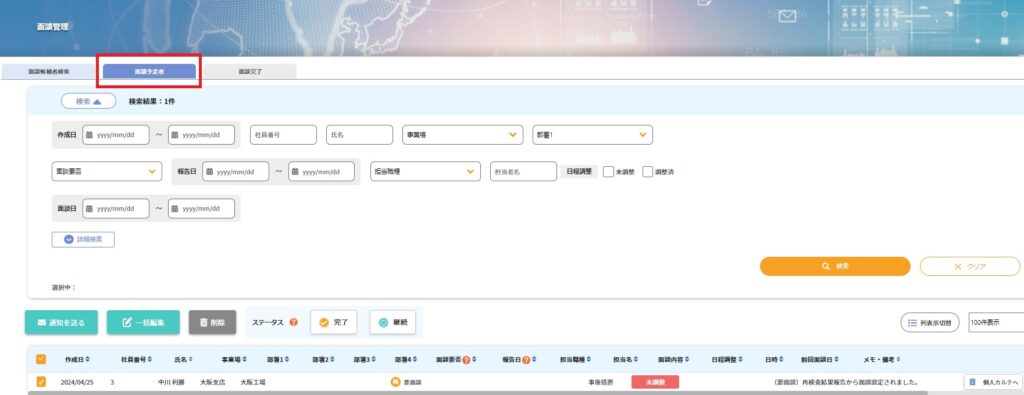Click the クリア button

coord(970,266)
